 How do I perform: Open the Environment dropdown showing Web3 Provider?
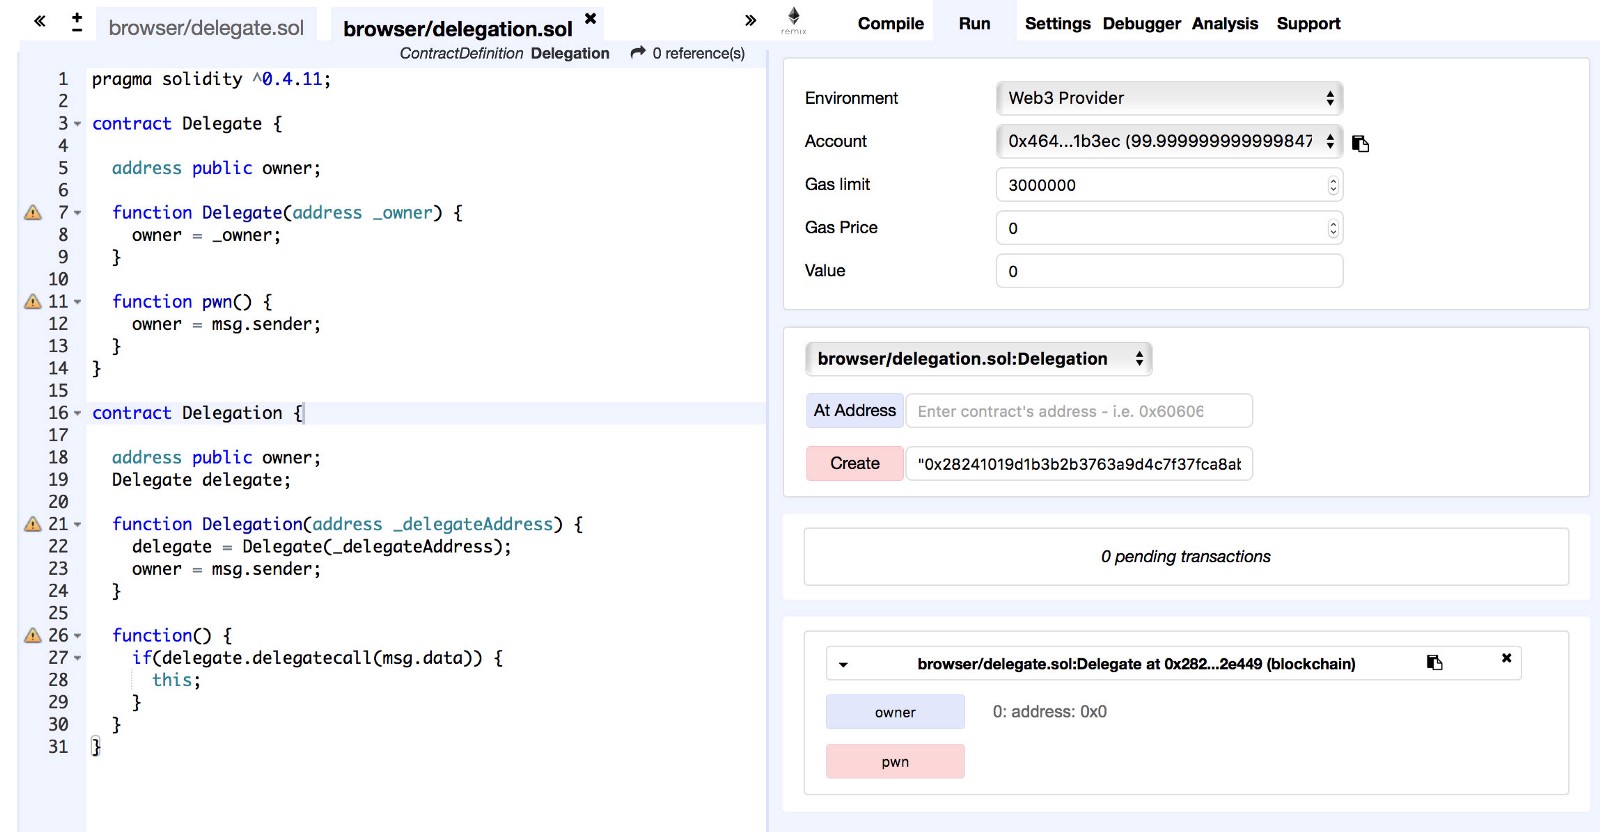[1168, 98]
